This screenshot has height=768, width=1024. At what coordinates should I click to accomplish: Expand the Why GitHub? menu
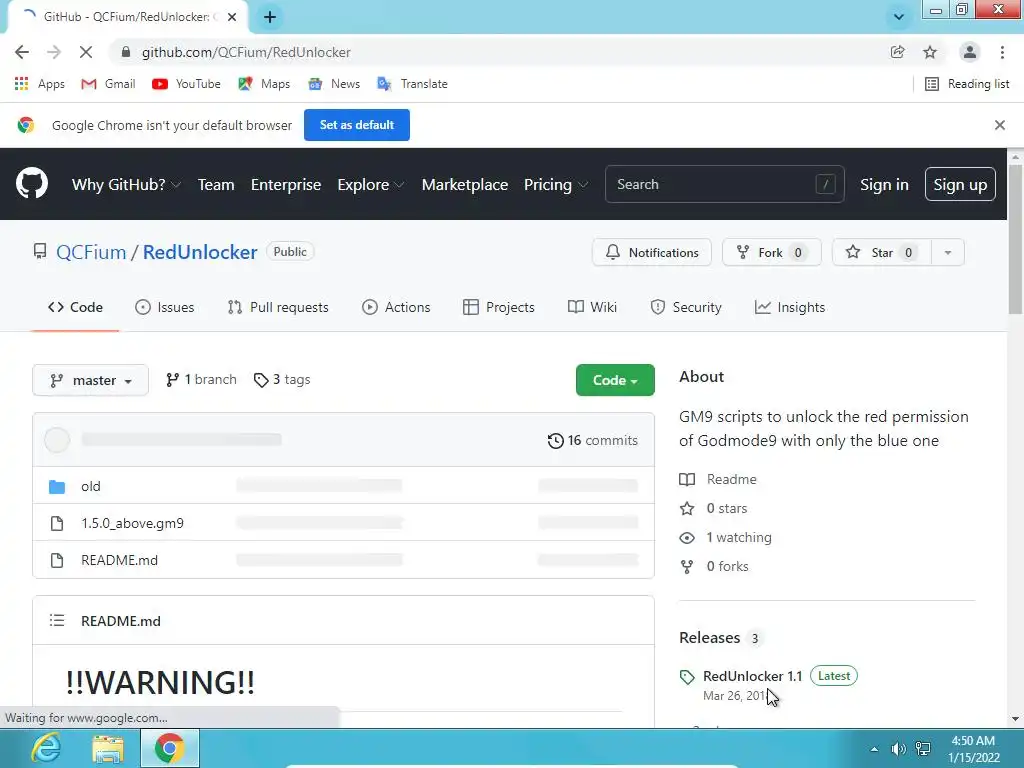(126, 184)
